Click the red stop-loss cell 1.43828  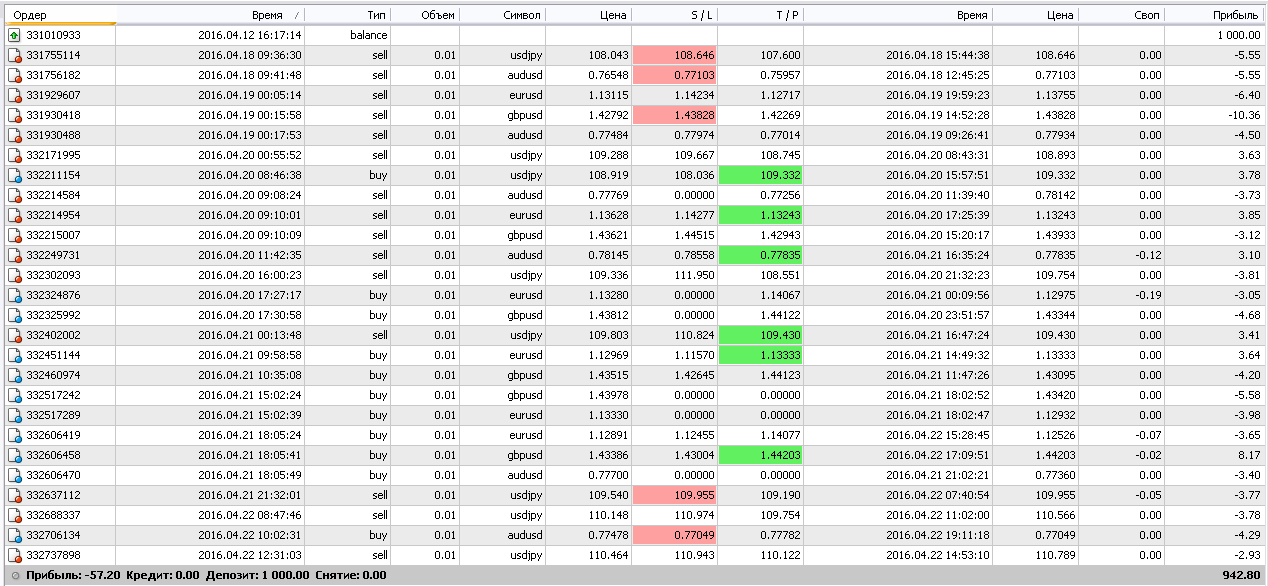coord(674,115)
